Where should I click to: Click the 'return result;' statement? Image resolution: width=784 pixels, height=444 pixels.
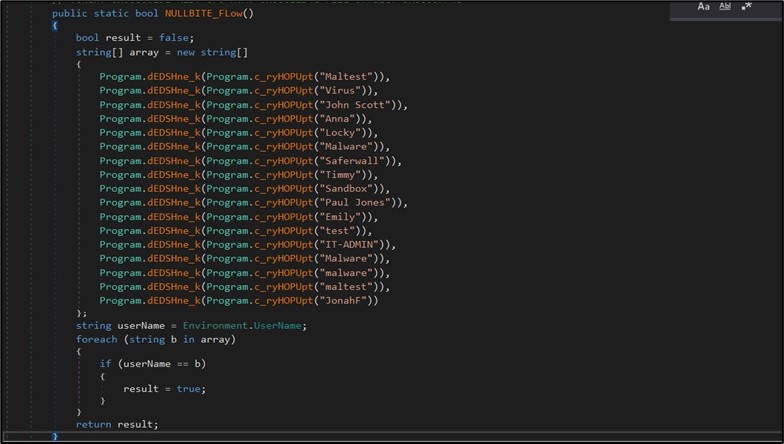pos(117,424)
